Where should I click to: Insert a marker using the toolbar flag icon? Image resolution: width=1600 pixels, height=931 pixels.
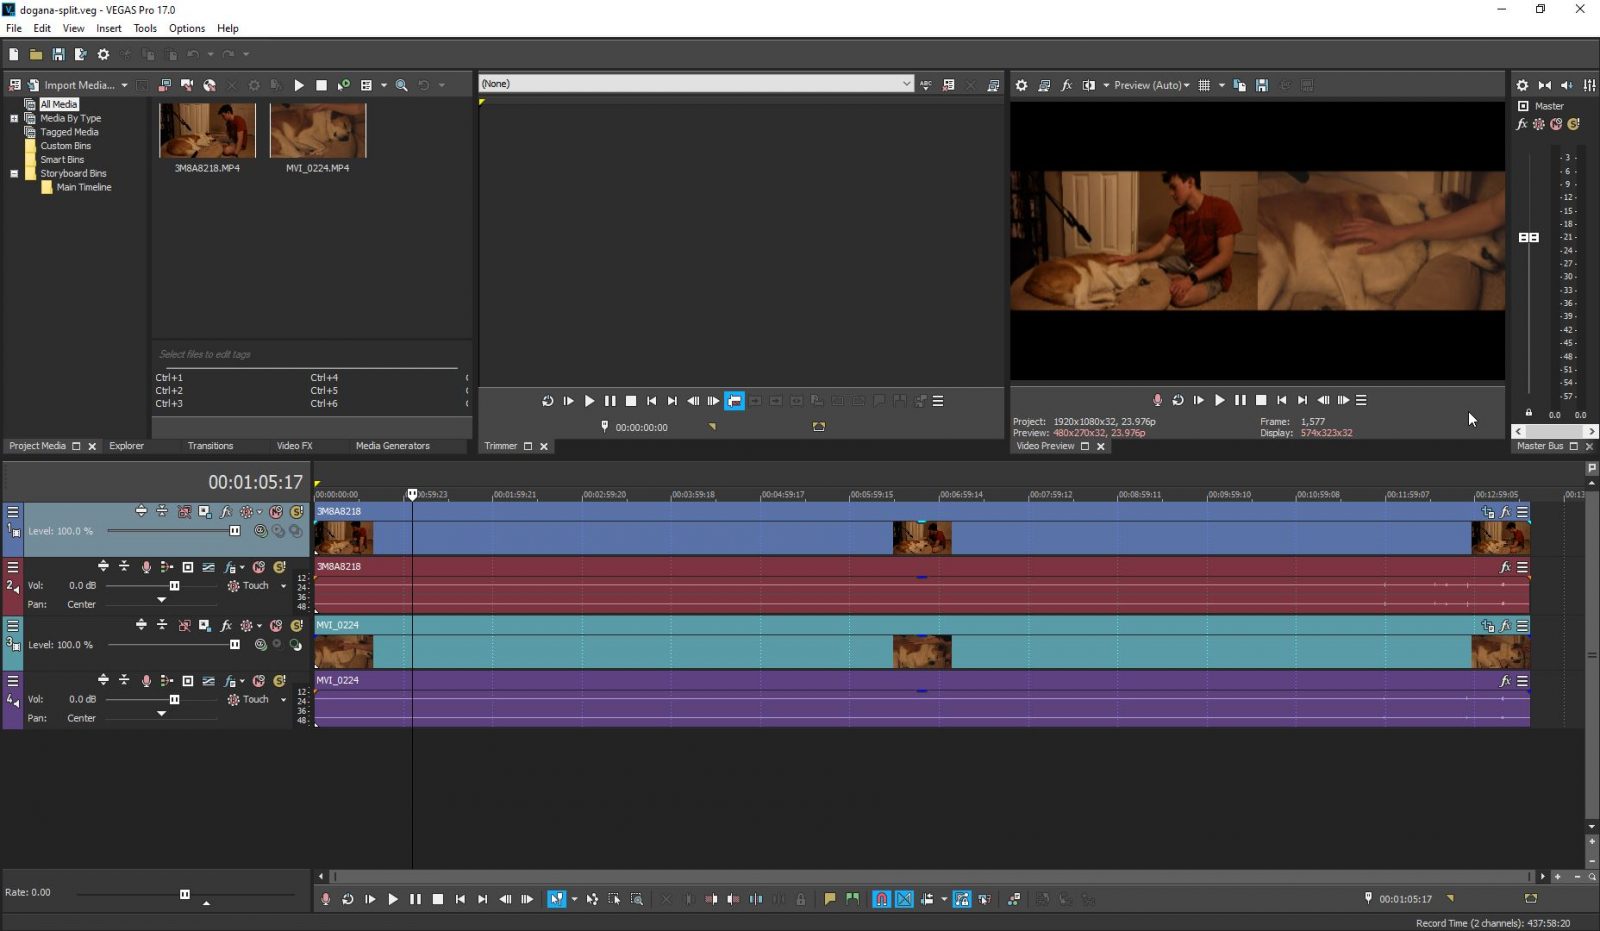coord(830,899)
